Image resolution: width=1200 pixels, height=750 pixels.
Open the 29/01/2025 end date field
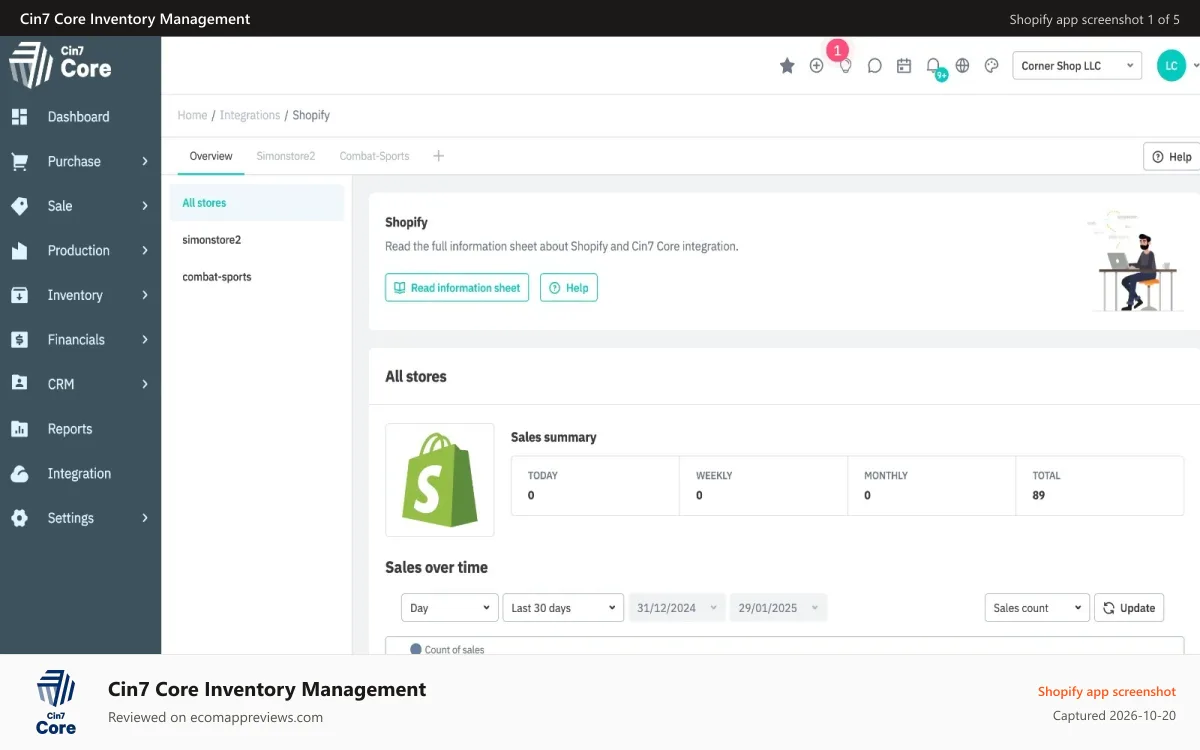[778, 608]
